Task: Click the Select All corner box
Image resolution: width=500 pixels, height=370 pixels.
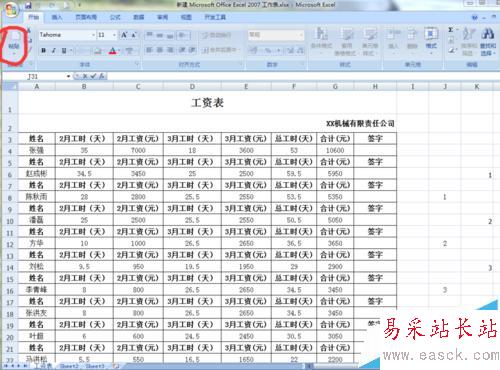Action: pyautogui.click(x=10, y=87)
